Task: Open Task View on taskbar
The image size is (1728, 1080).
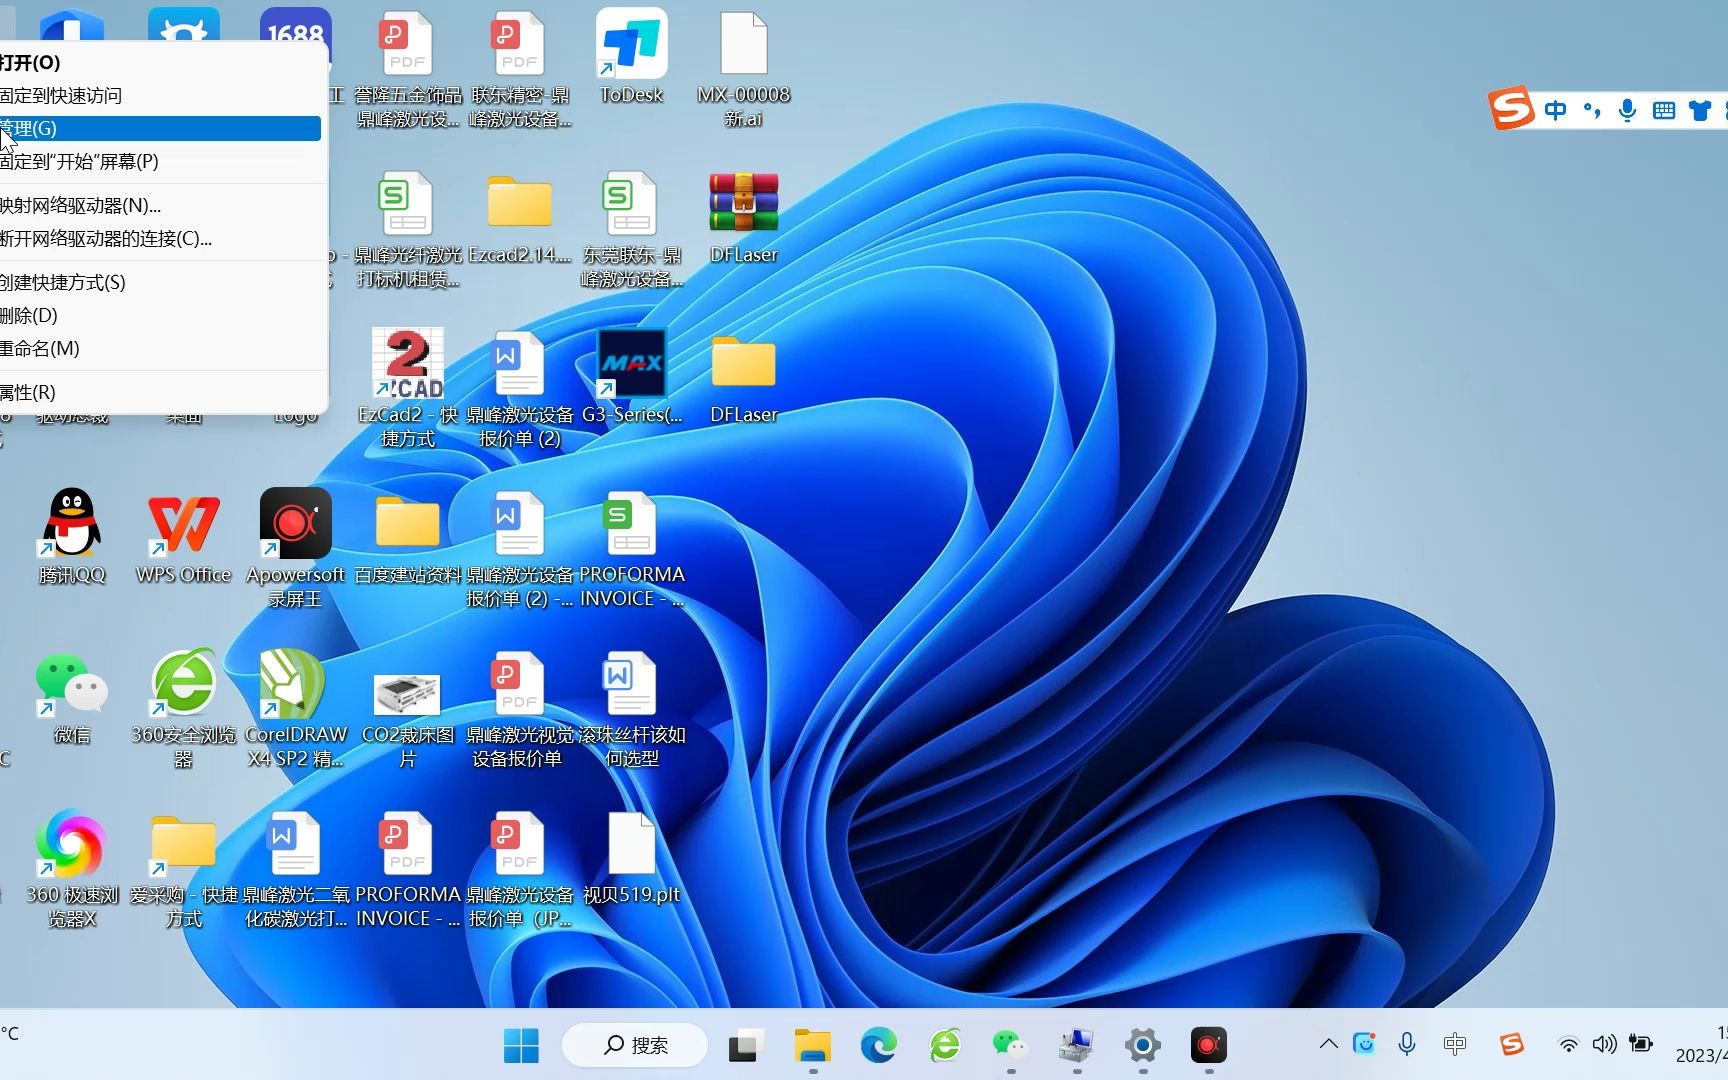Action: pyautogui.click(x=746, y=1045)
